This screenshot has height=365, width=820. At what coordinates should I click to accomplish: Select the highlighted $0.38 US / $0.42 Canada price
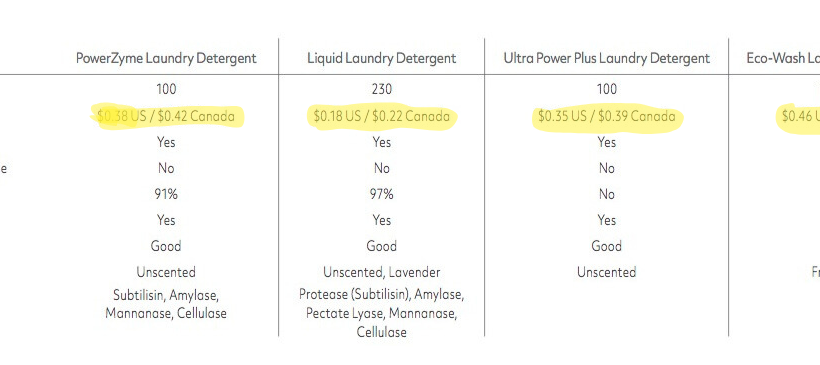click(166, 116)
